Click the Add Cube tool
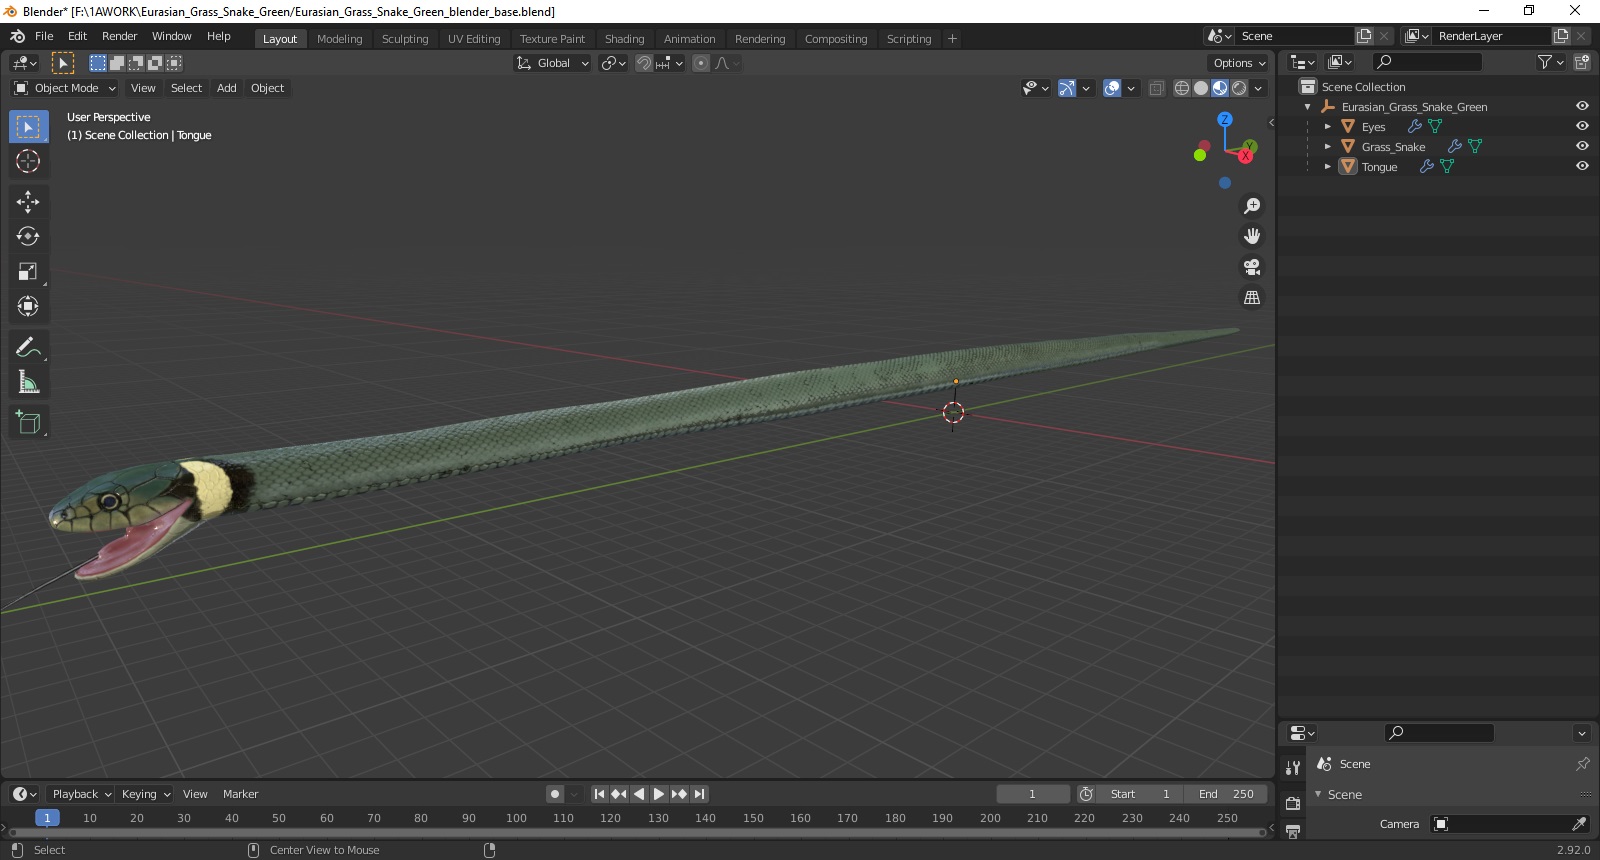This screenshot has width=1600, height=860. (28, 422)
